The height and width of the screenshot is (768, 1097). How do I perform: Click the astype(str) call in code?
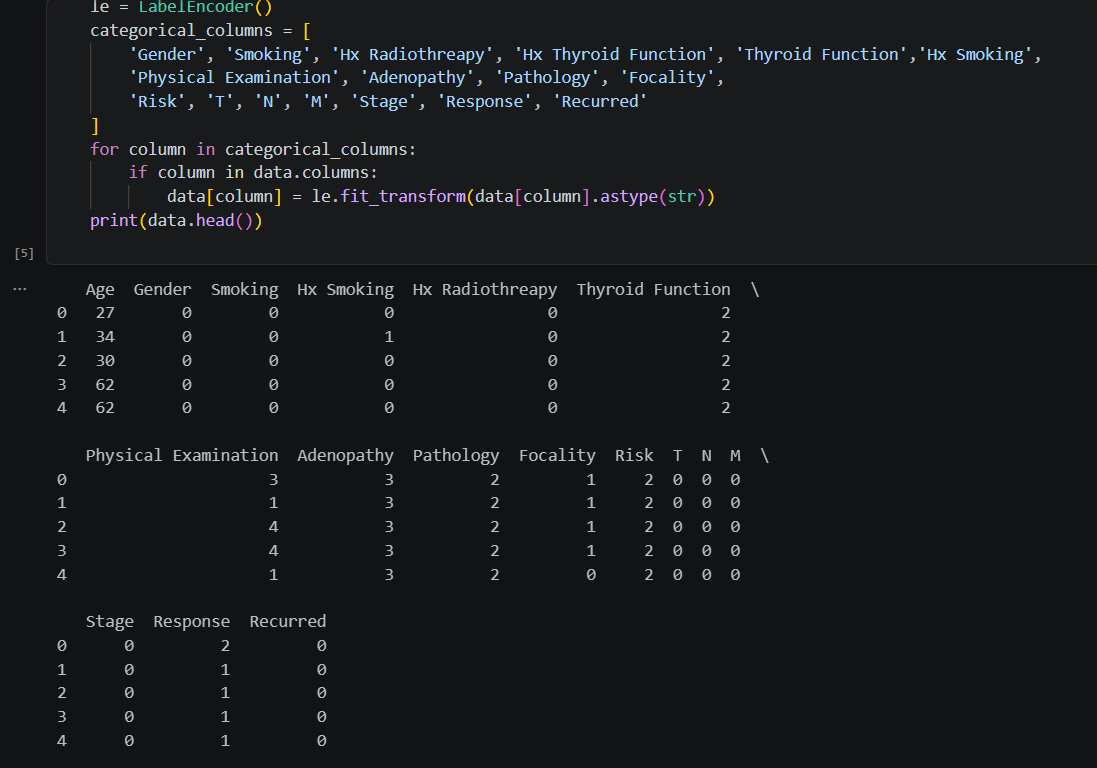click(x=652, y=197)
